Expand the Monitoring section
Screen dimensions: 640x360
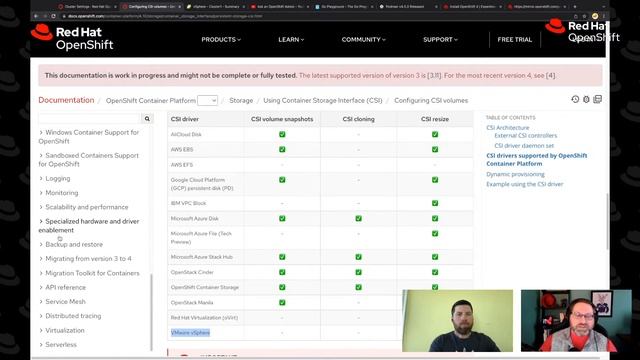point(58,193)
